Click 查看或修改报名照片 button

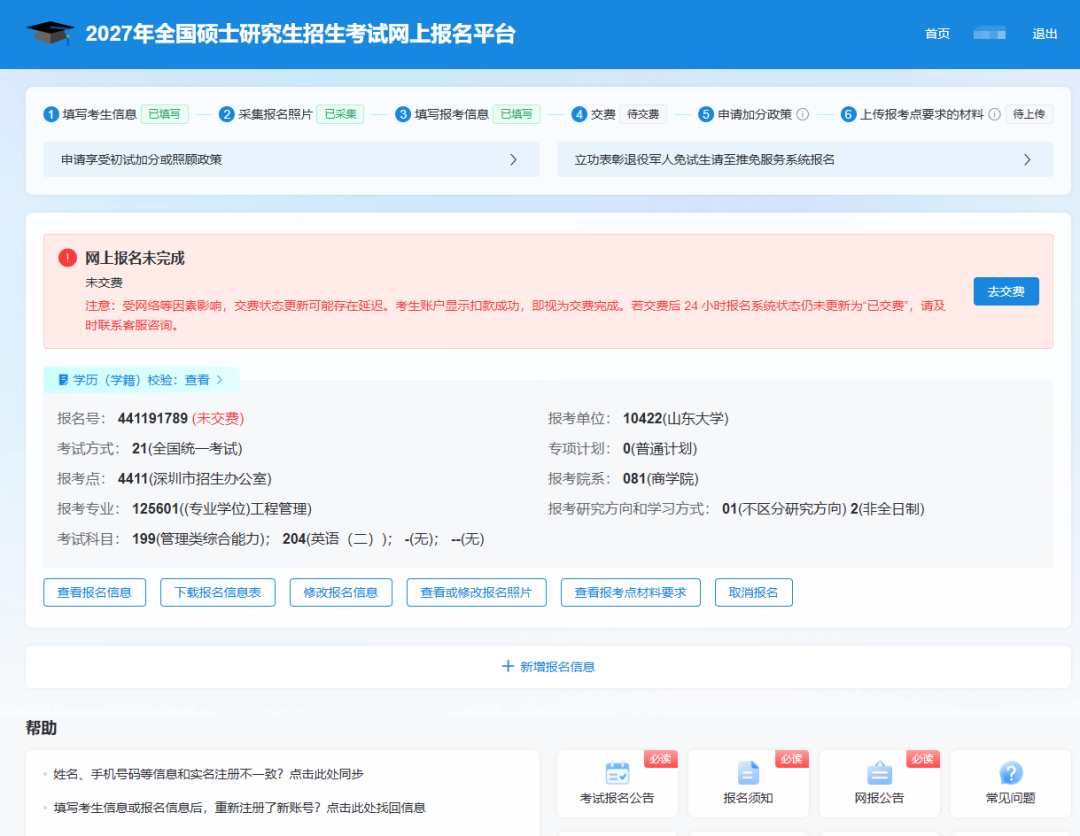coord(477,592)
